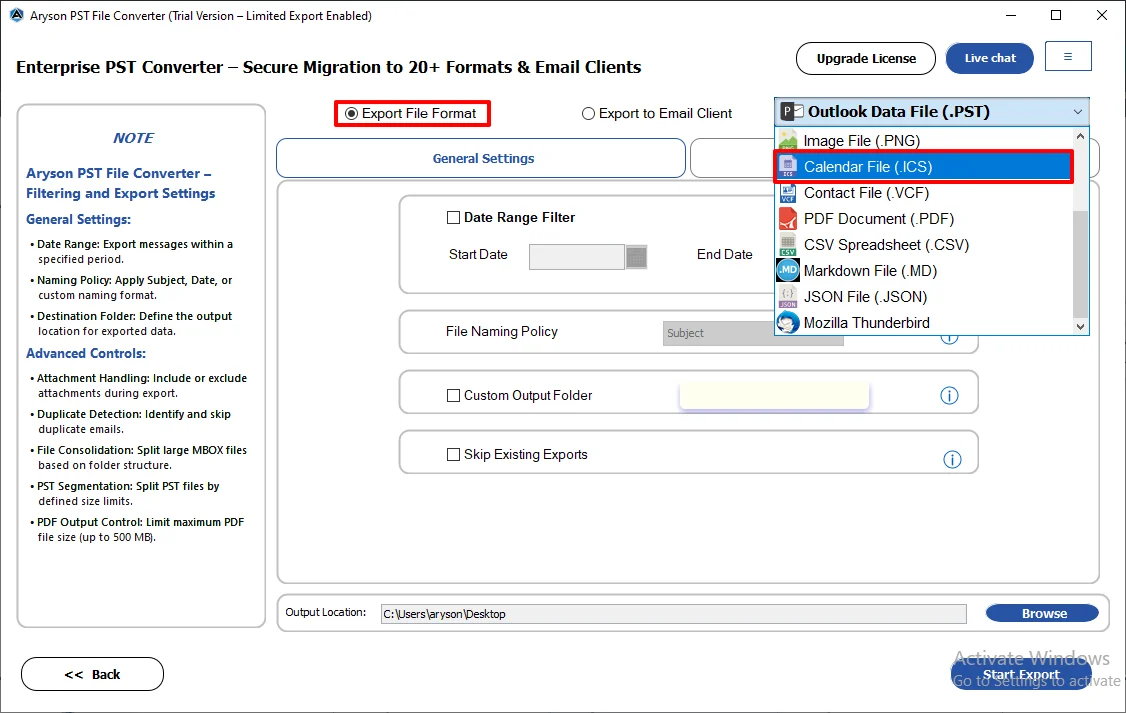Click the 'End Date' label
This screenshot has height=713, width=1126.
pos(725,254)
